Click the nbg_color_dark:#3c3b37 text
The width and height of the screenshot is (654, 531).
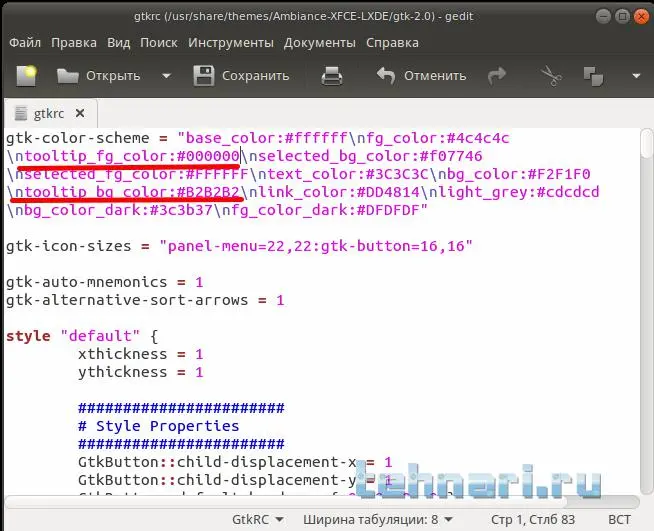click(114, 210)
